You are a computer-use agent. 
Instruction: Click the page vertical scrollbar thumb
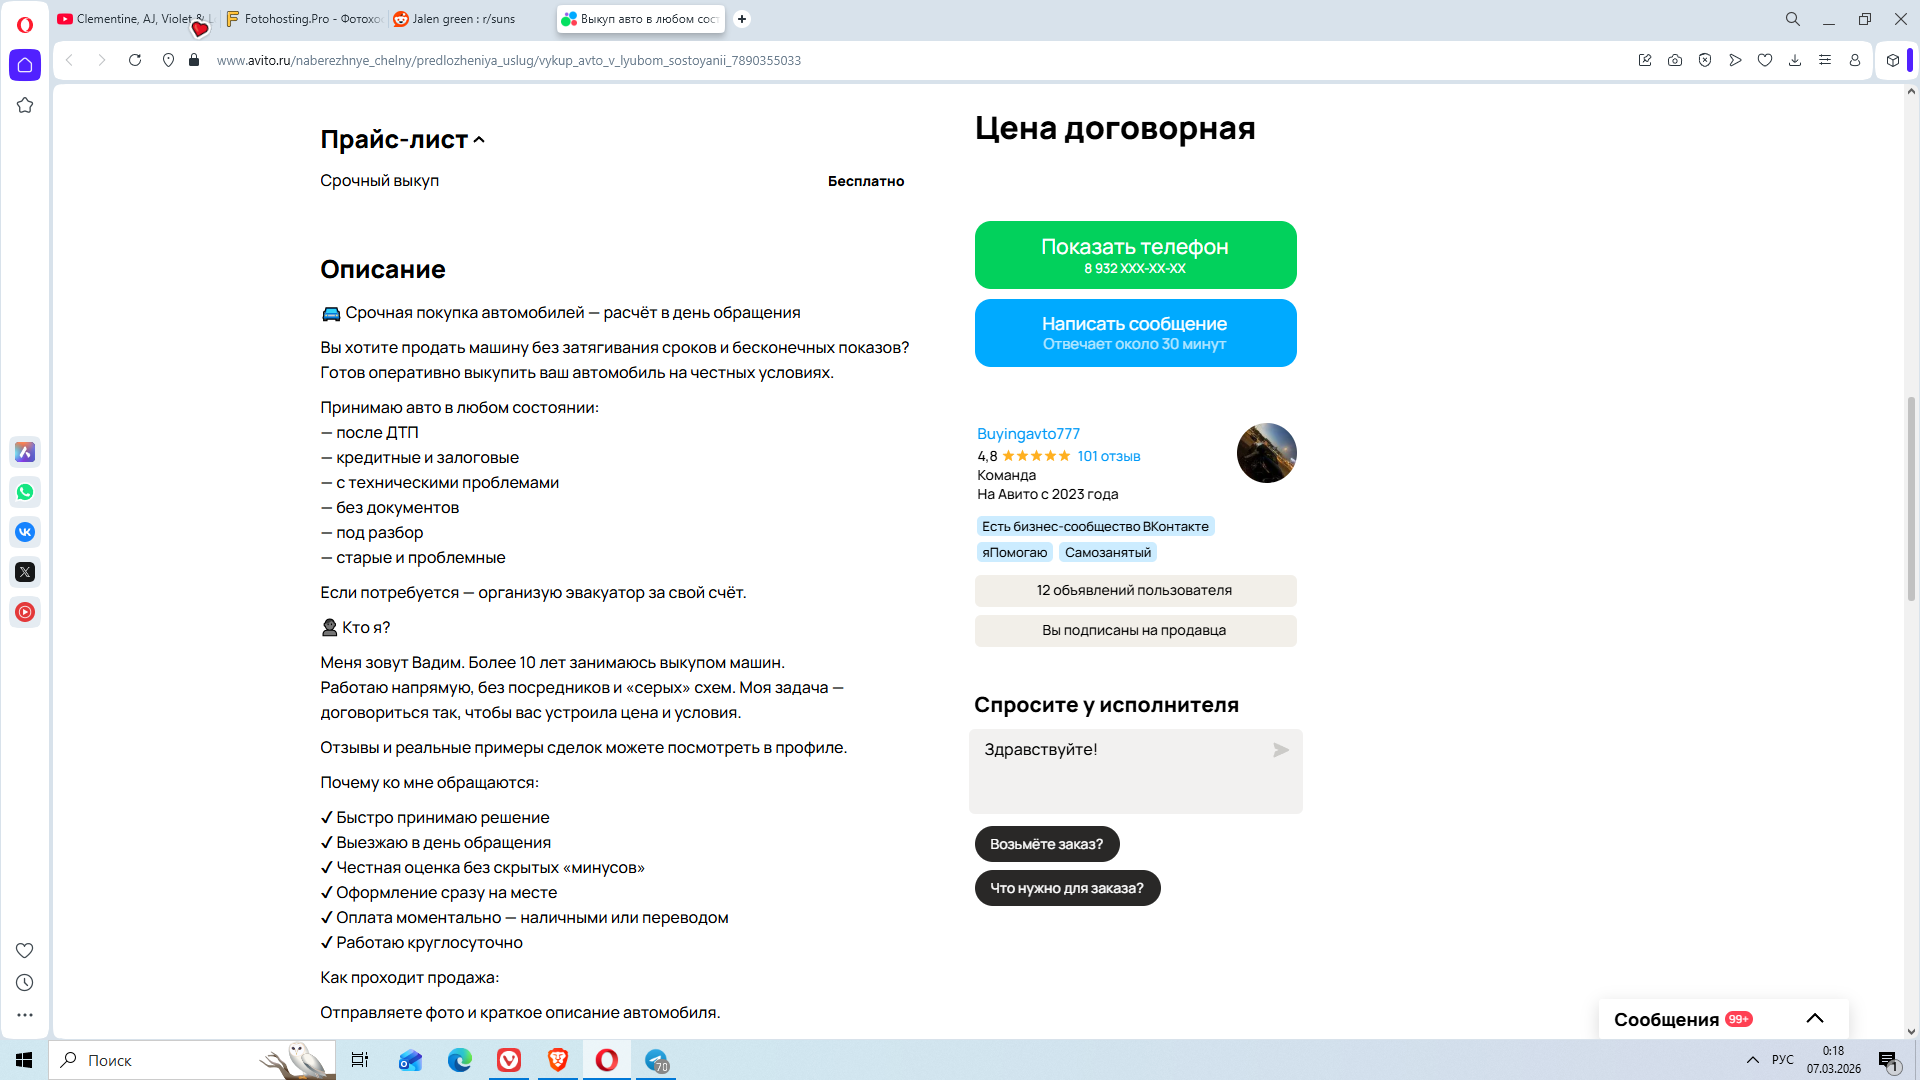(1911, 500)
